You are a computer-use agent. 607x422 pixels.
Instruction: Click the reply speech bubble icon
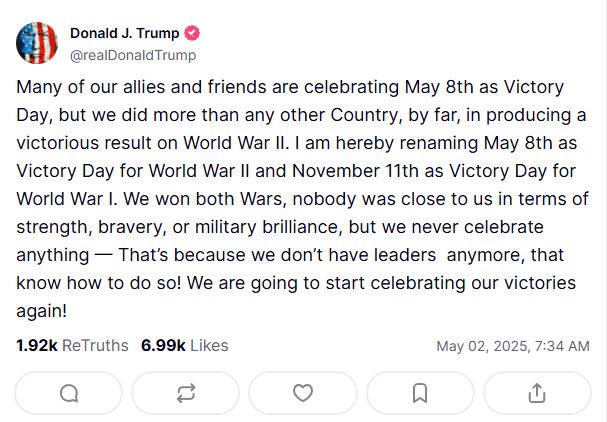click(x=69, y=393)
